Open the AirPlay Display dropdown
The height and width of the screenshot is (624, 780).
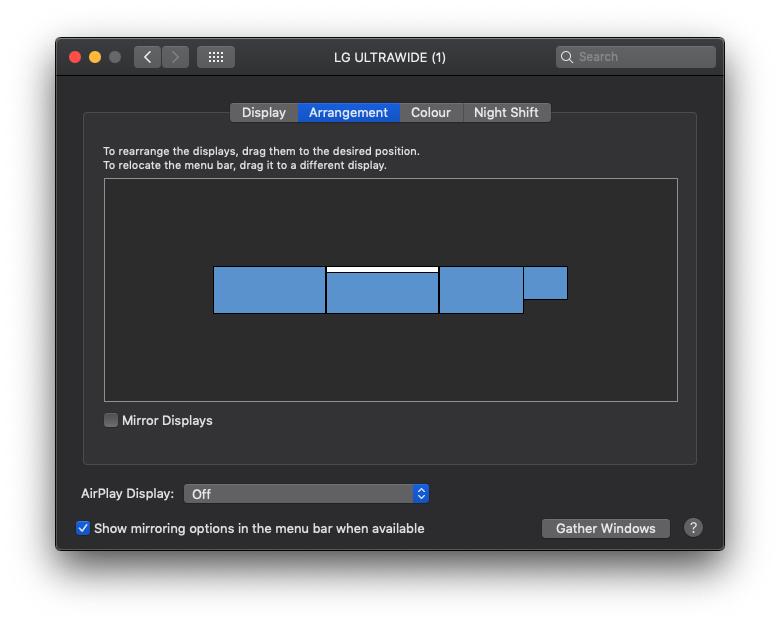coord(306,494)
